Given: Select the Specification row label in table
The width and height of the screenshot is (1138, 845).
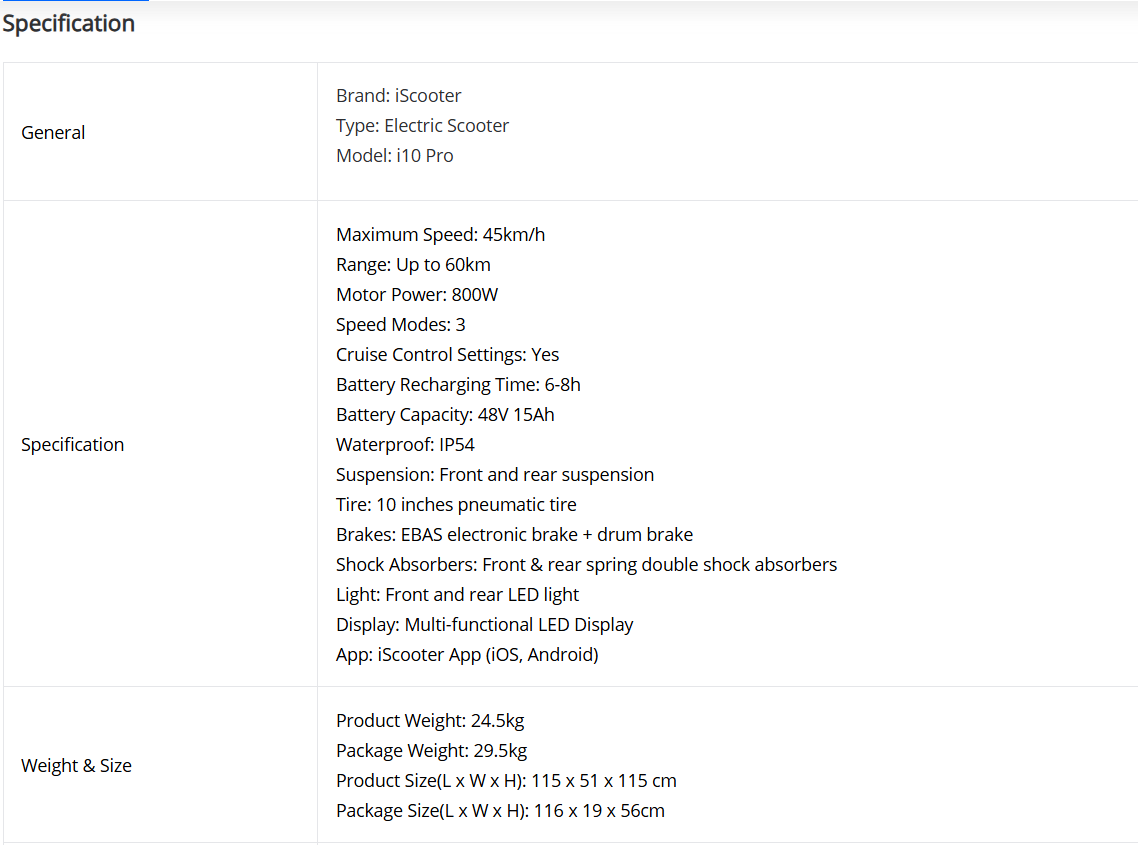Looking at the screenshot, I should (73, 444).
